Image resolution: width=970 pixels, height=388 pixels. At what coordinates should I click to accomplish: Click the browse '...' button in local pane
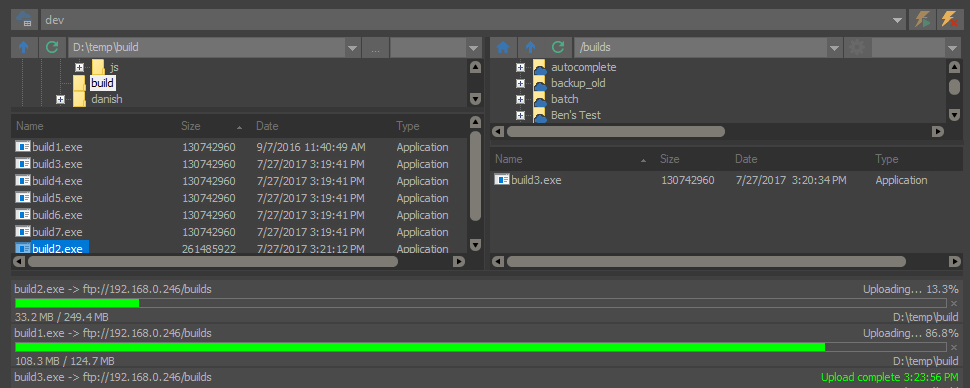click(376, 48)
